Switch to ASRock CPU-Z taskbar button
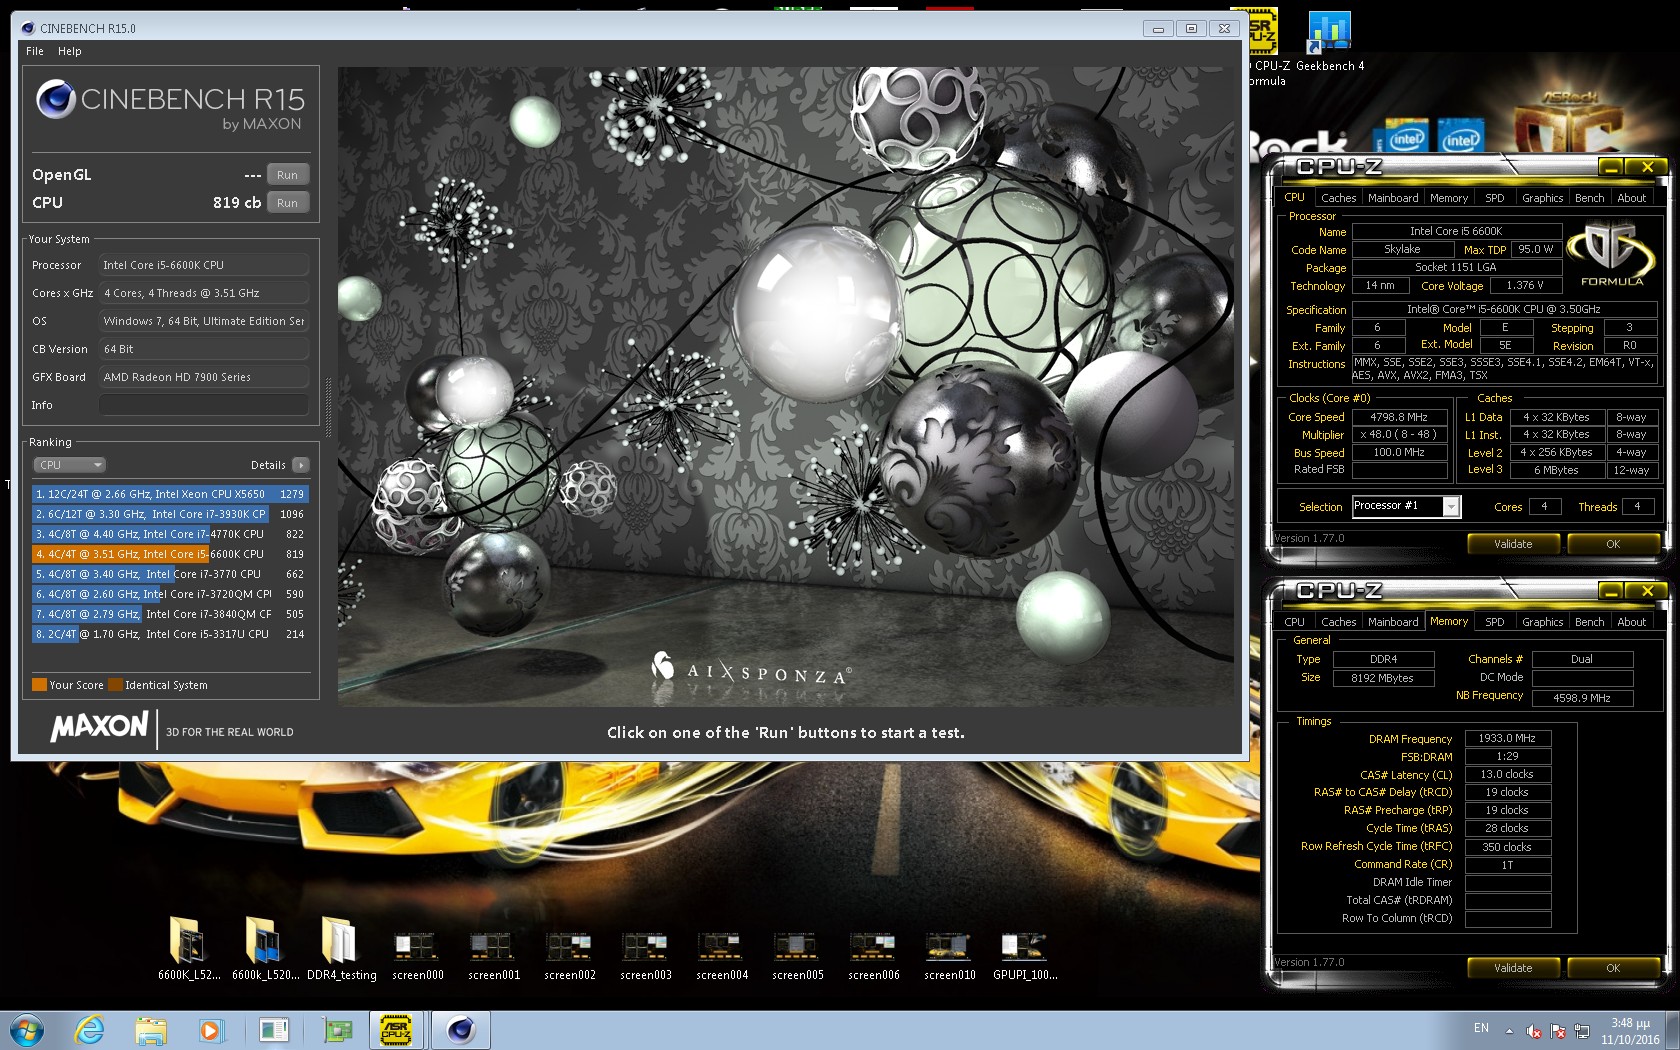The height and width of the screenshot is (1050, 1680). 397,1030
